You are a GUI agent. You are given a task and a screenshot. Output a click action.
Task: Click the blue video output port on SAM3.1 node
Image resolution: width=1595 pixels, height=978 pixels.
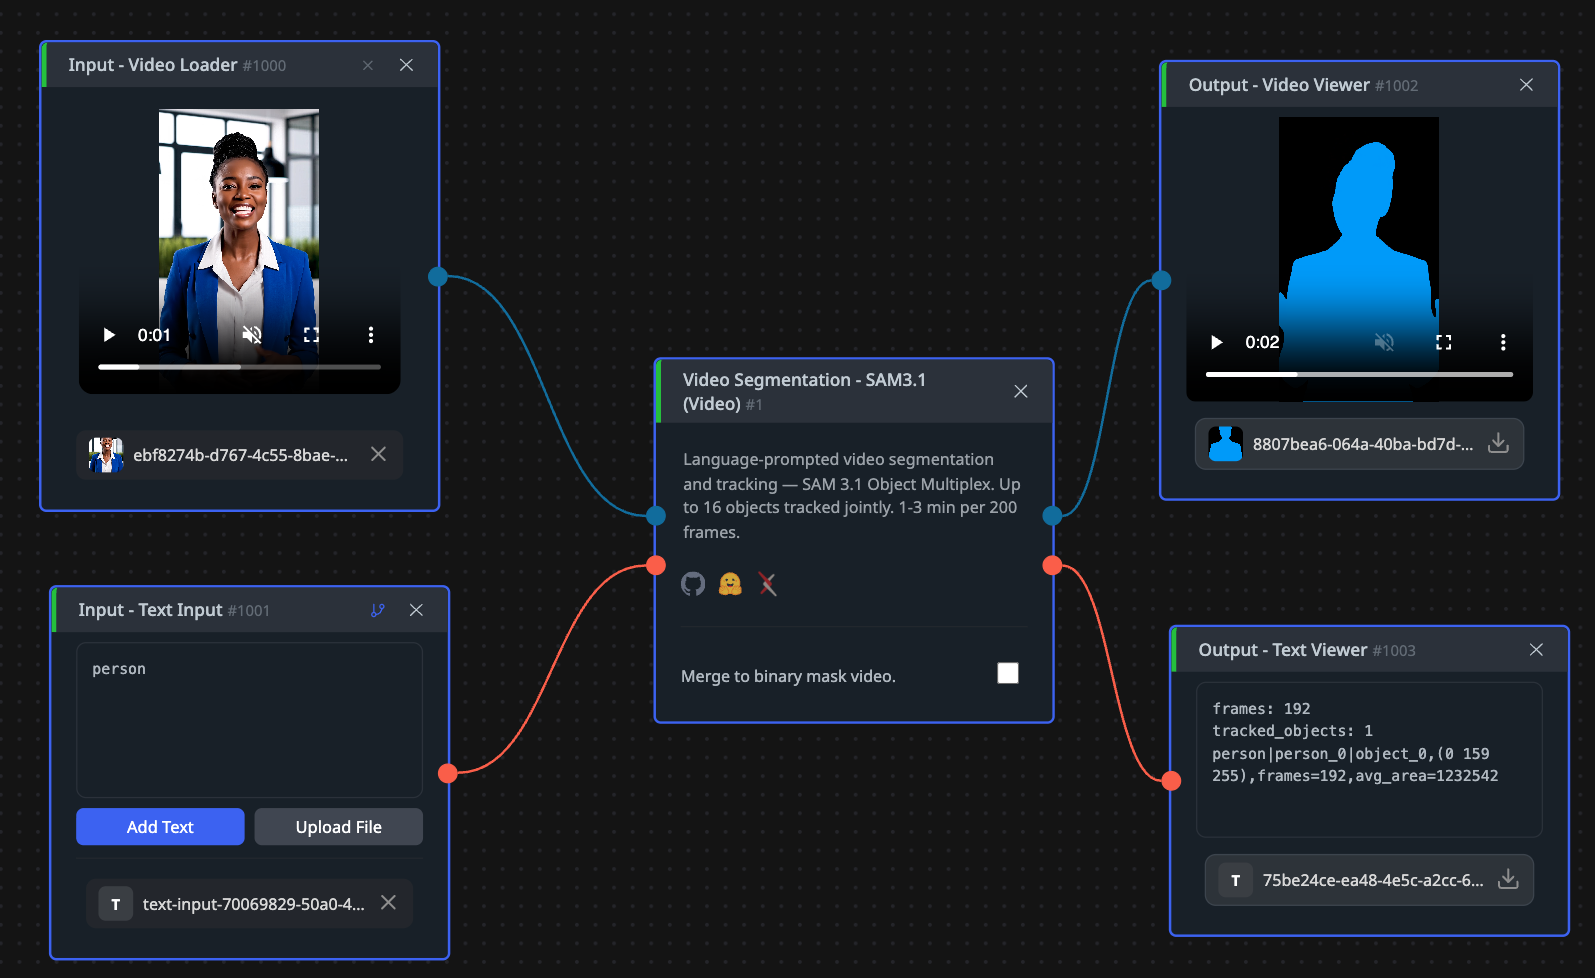1052,516
